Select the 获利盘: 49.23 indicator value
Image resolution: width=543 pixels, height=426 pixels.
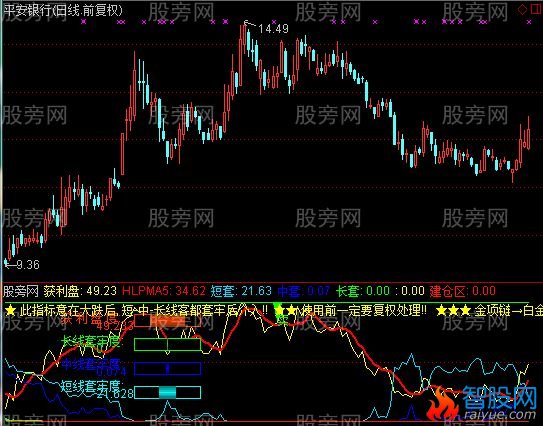[x=80, y=291]
